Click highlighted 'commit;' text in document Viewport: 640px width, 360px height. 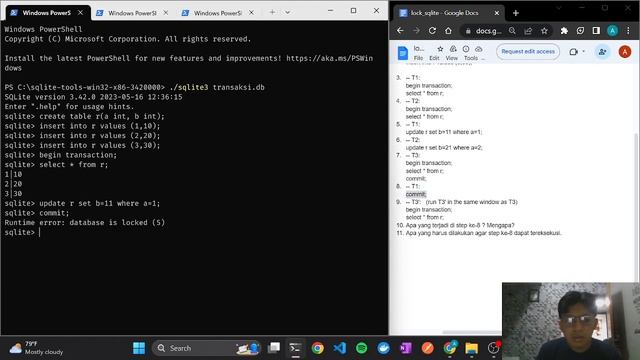[416, 194]
